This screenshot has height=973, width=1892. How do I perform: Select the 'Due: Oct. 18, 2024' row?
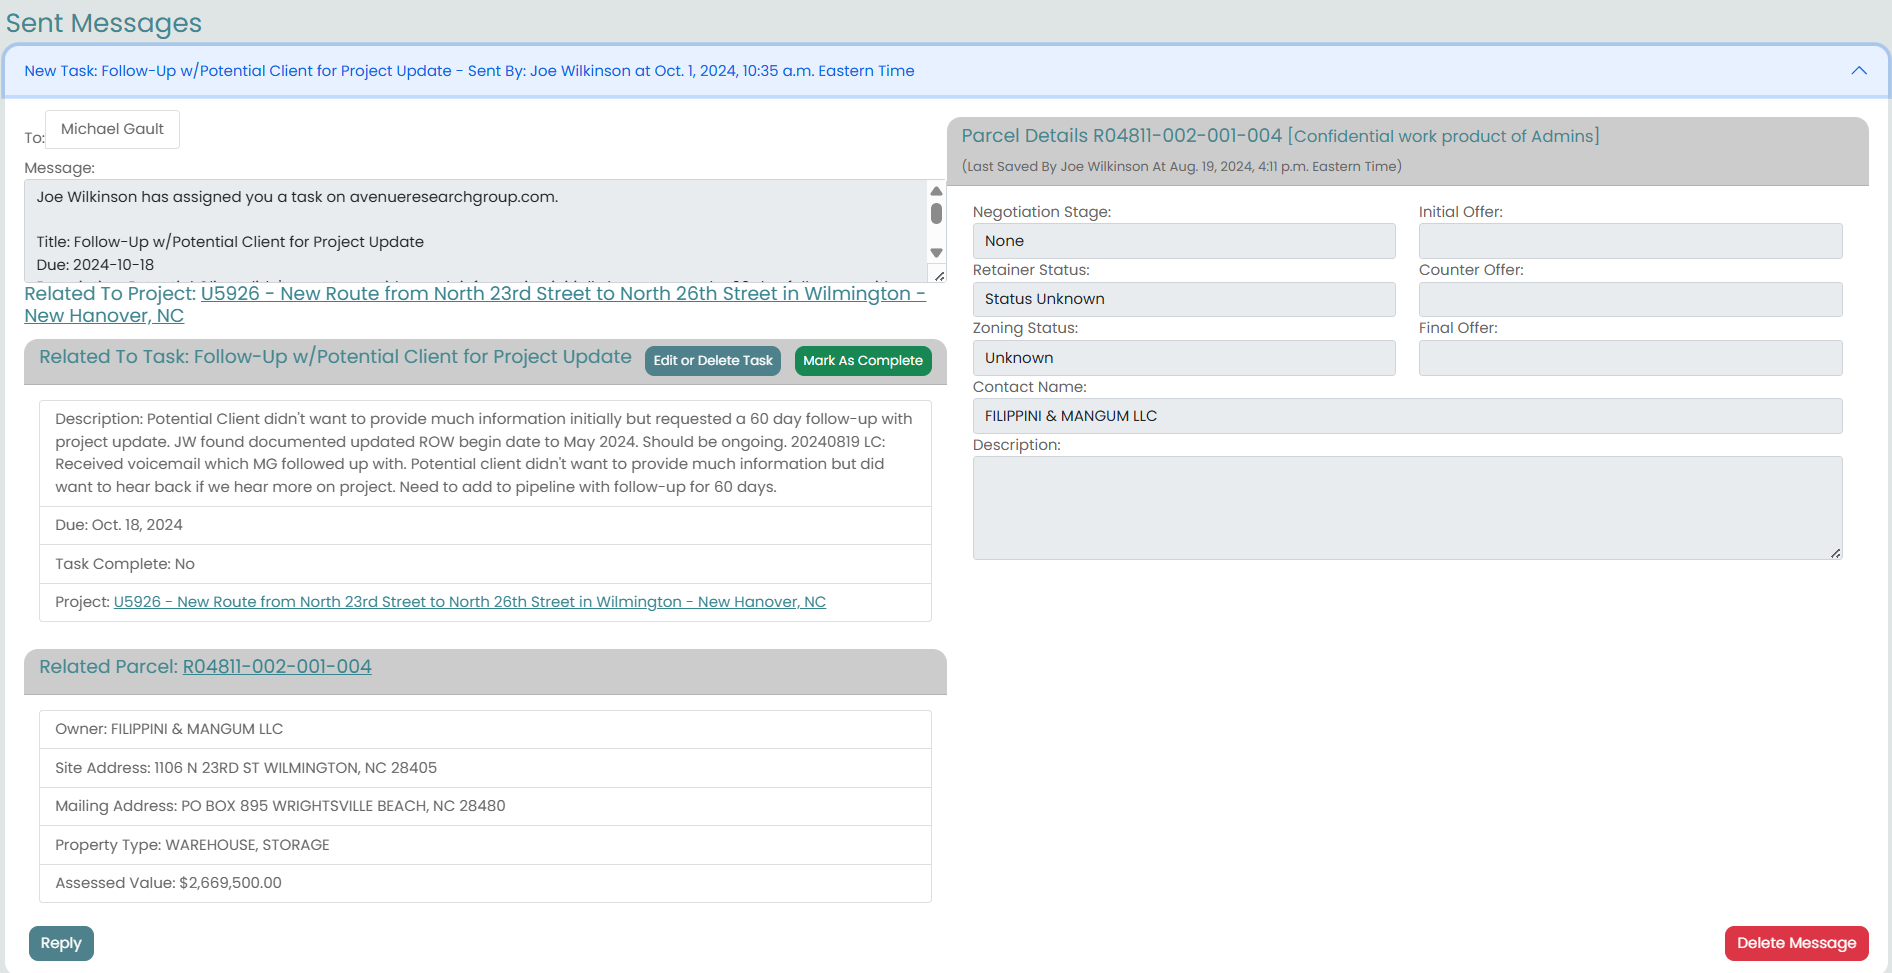point(485,525)
